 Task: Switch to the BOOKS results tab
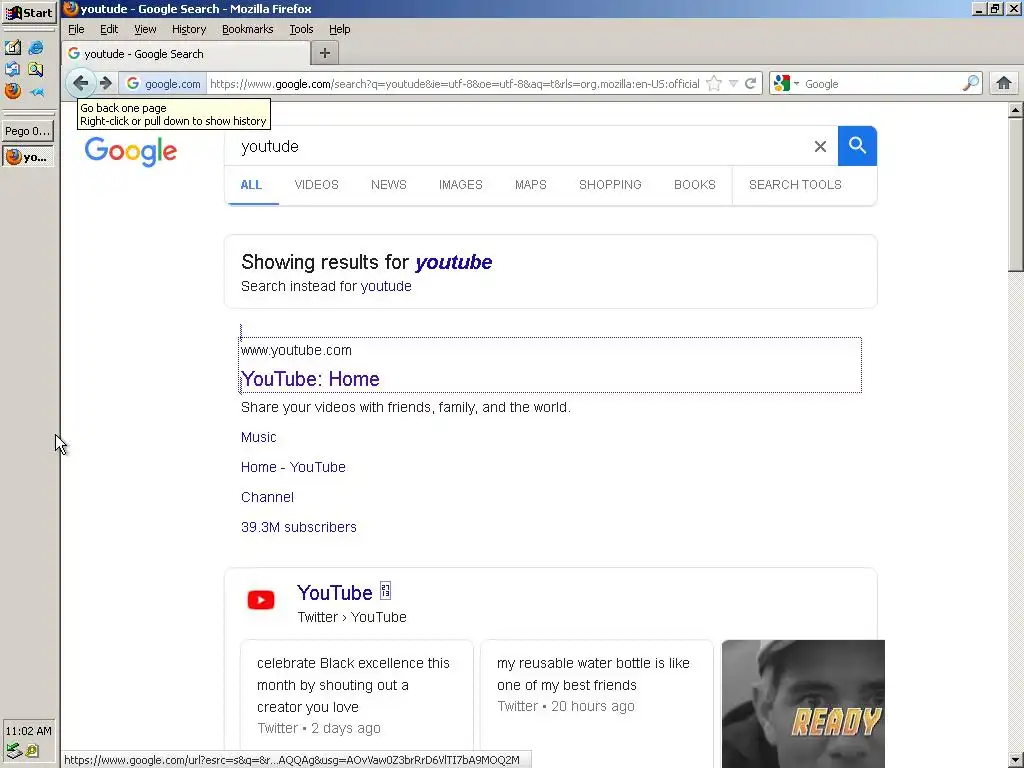click(694, 185)
